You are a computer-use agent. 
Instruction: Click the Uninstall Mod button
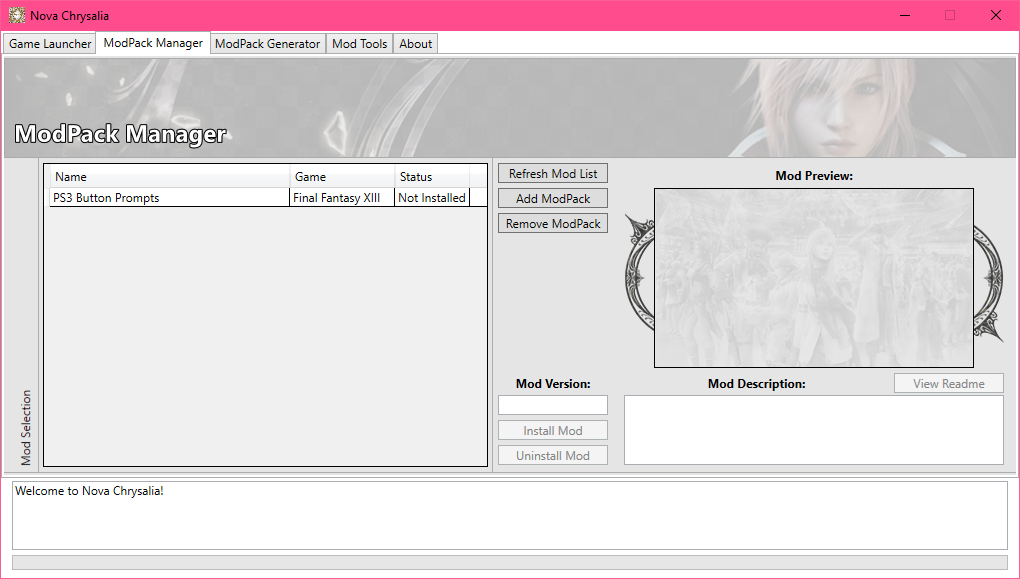coord(553,455)
